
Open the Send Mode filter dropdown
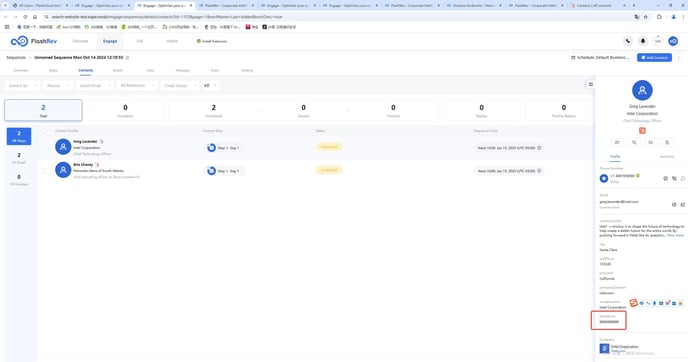click(x=94, y=86)
